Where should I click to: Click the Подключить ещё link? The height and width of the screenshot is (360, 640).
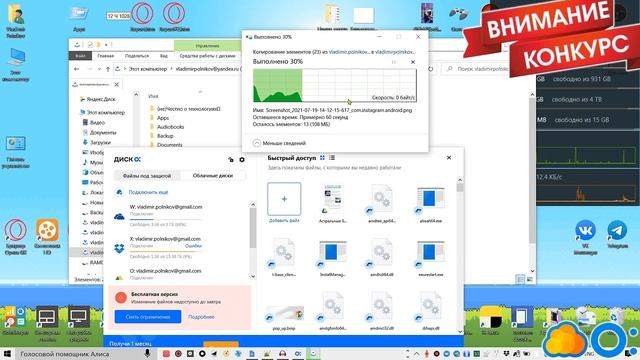(148, 192)
